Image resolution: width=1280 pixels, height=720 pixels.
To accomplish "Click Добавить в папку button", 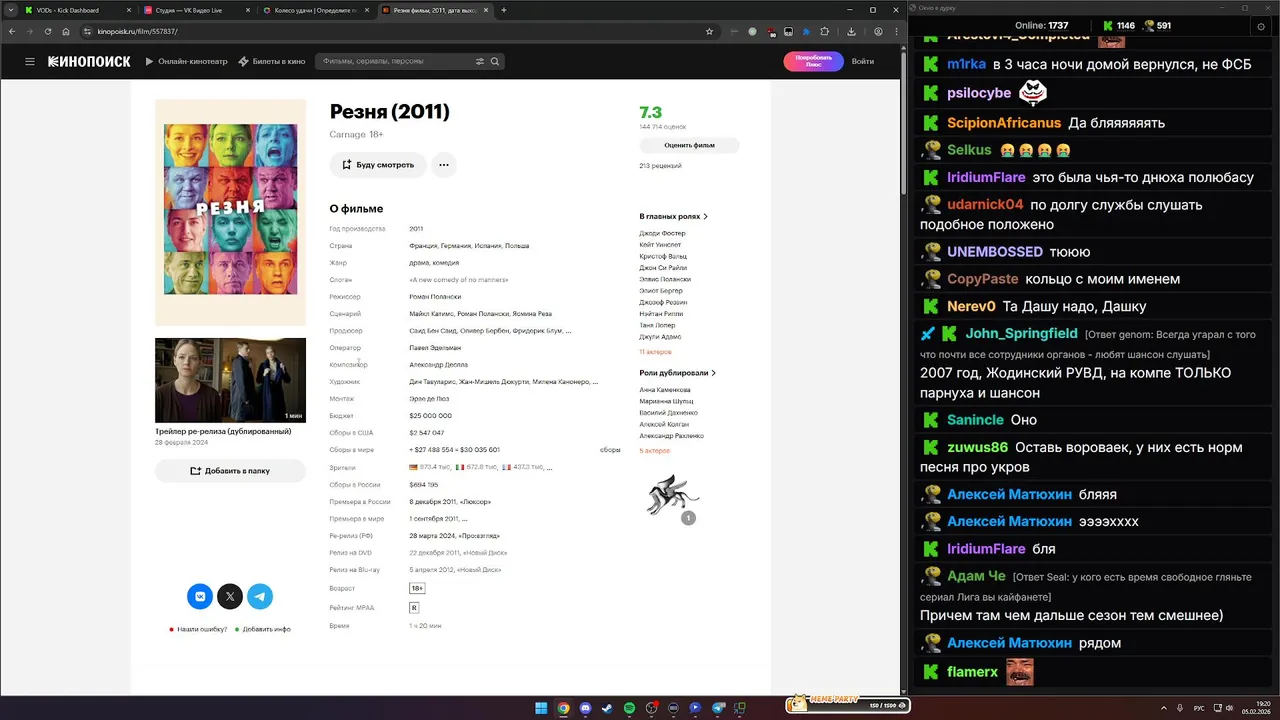I will point(230,471).
